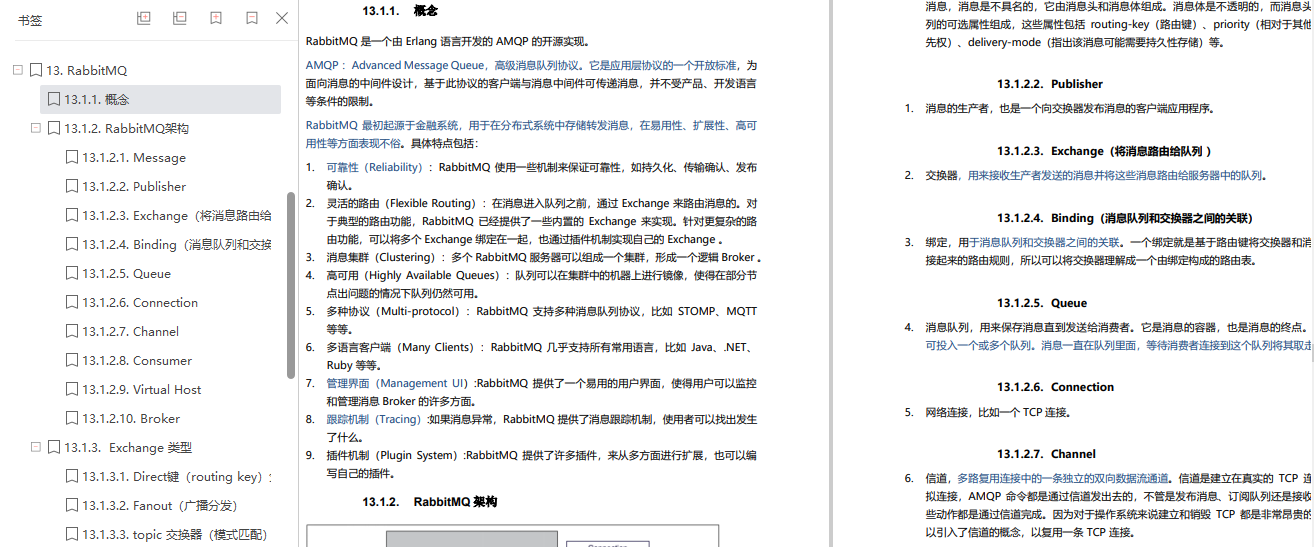The image size is (1314, 547).
Task: Select bookmark 13.1.2.7. Channel
Action: point(131,331)
